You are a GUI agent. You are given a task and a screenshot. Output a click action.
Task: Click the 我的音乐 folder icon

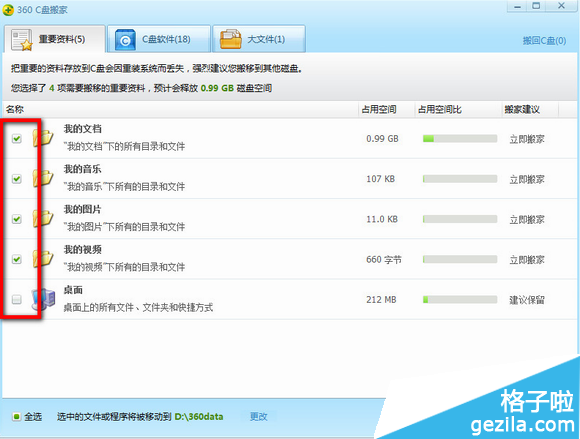click(x=43, y=178)
